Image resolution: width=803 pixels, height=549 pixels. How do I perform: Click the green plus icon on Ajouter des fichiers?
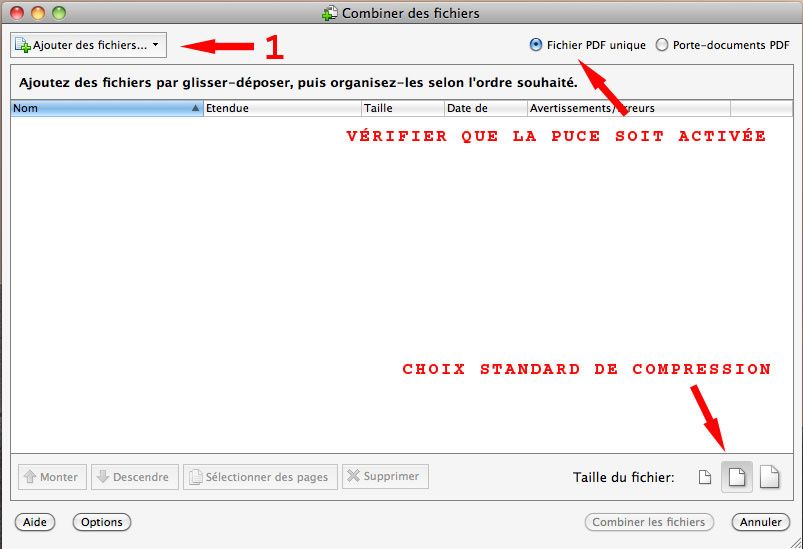click(x=23, y=45)
